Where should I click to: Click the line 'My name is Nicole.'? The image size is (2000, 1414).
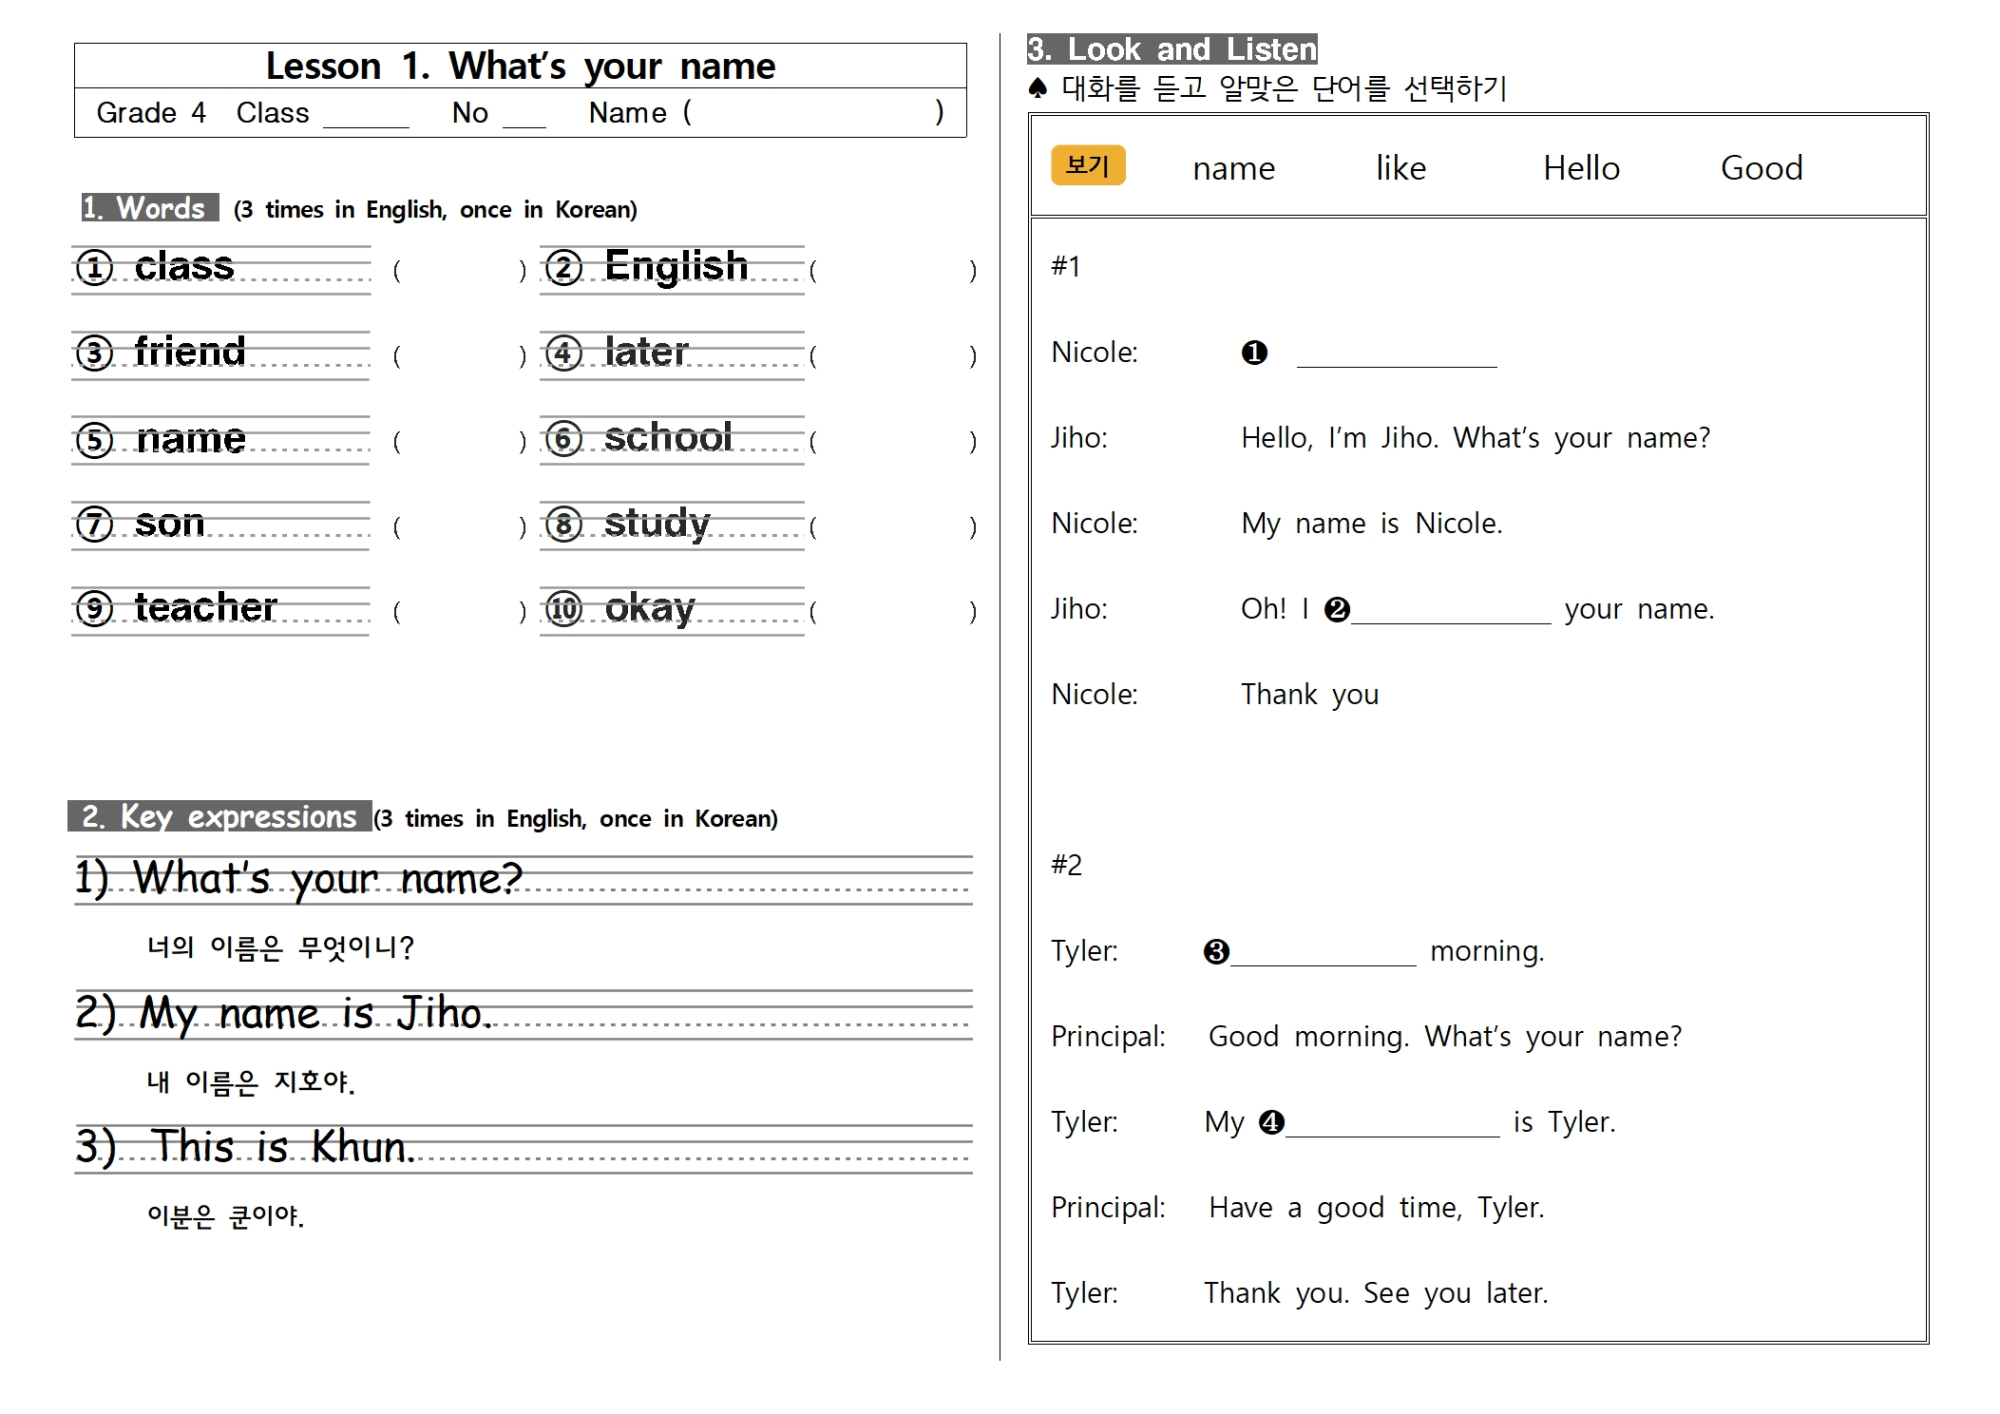(1371, 524)
